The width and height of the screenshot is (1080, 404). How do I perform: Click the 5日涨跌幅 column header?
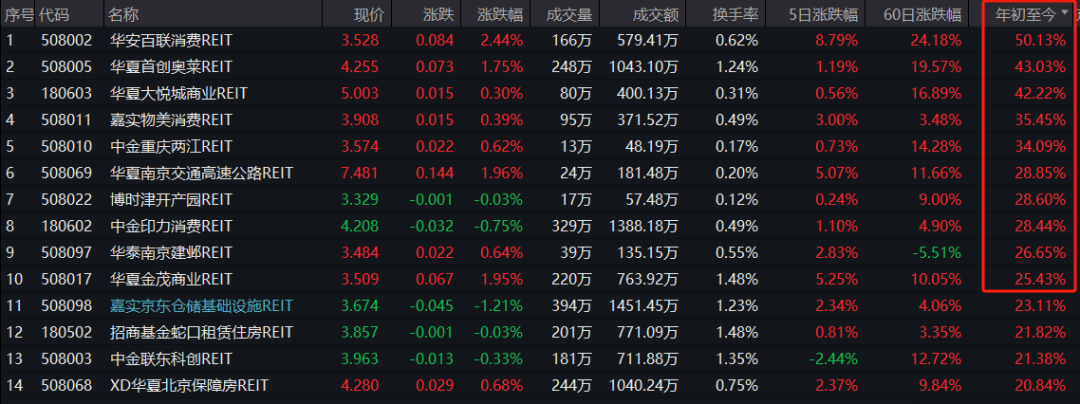pyautogui.click(x=822, y=15)
